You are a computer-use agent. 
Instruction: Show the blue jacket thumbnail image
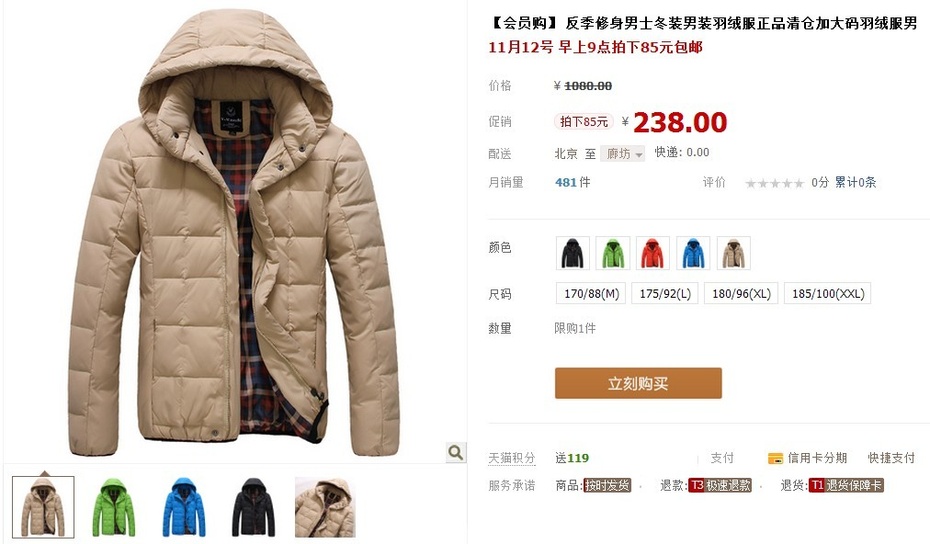[183, 507]
